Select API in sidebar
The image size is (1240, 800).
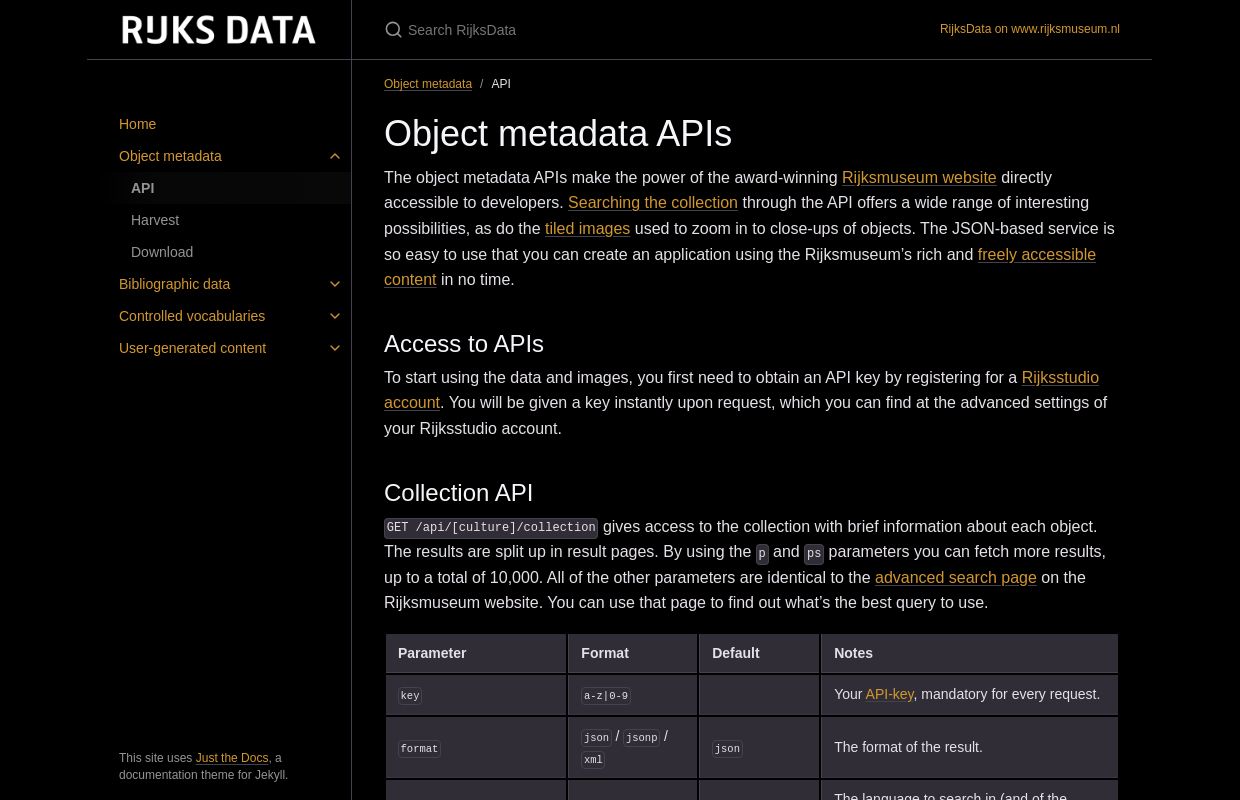click(x=143, y=188)
